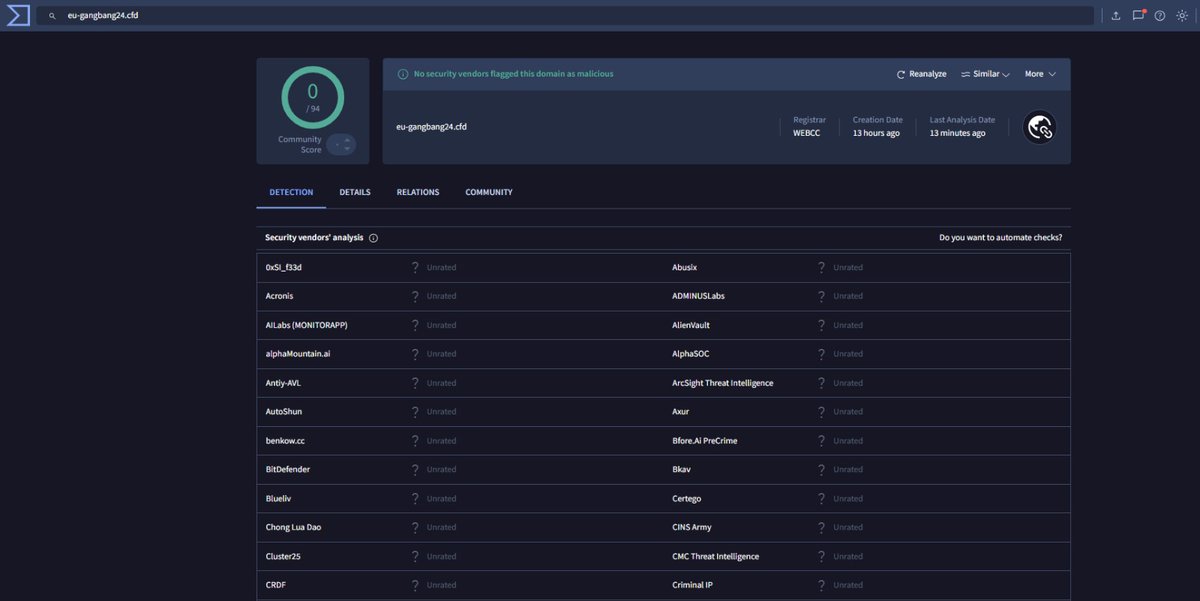The height and width of the screenshot is (601, 1200).
Task: Click the unrated question icon for CMC Threat Intelligence
Action: [x=822, y=556]
